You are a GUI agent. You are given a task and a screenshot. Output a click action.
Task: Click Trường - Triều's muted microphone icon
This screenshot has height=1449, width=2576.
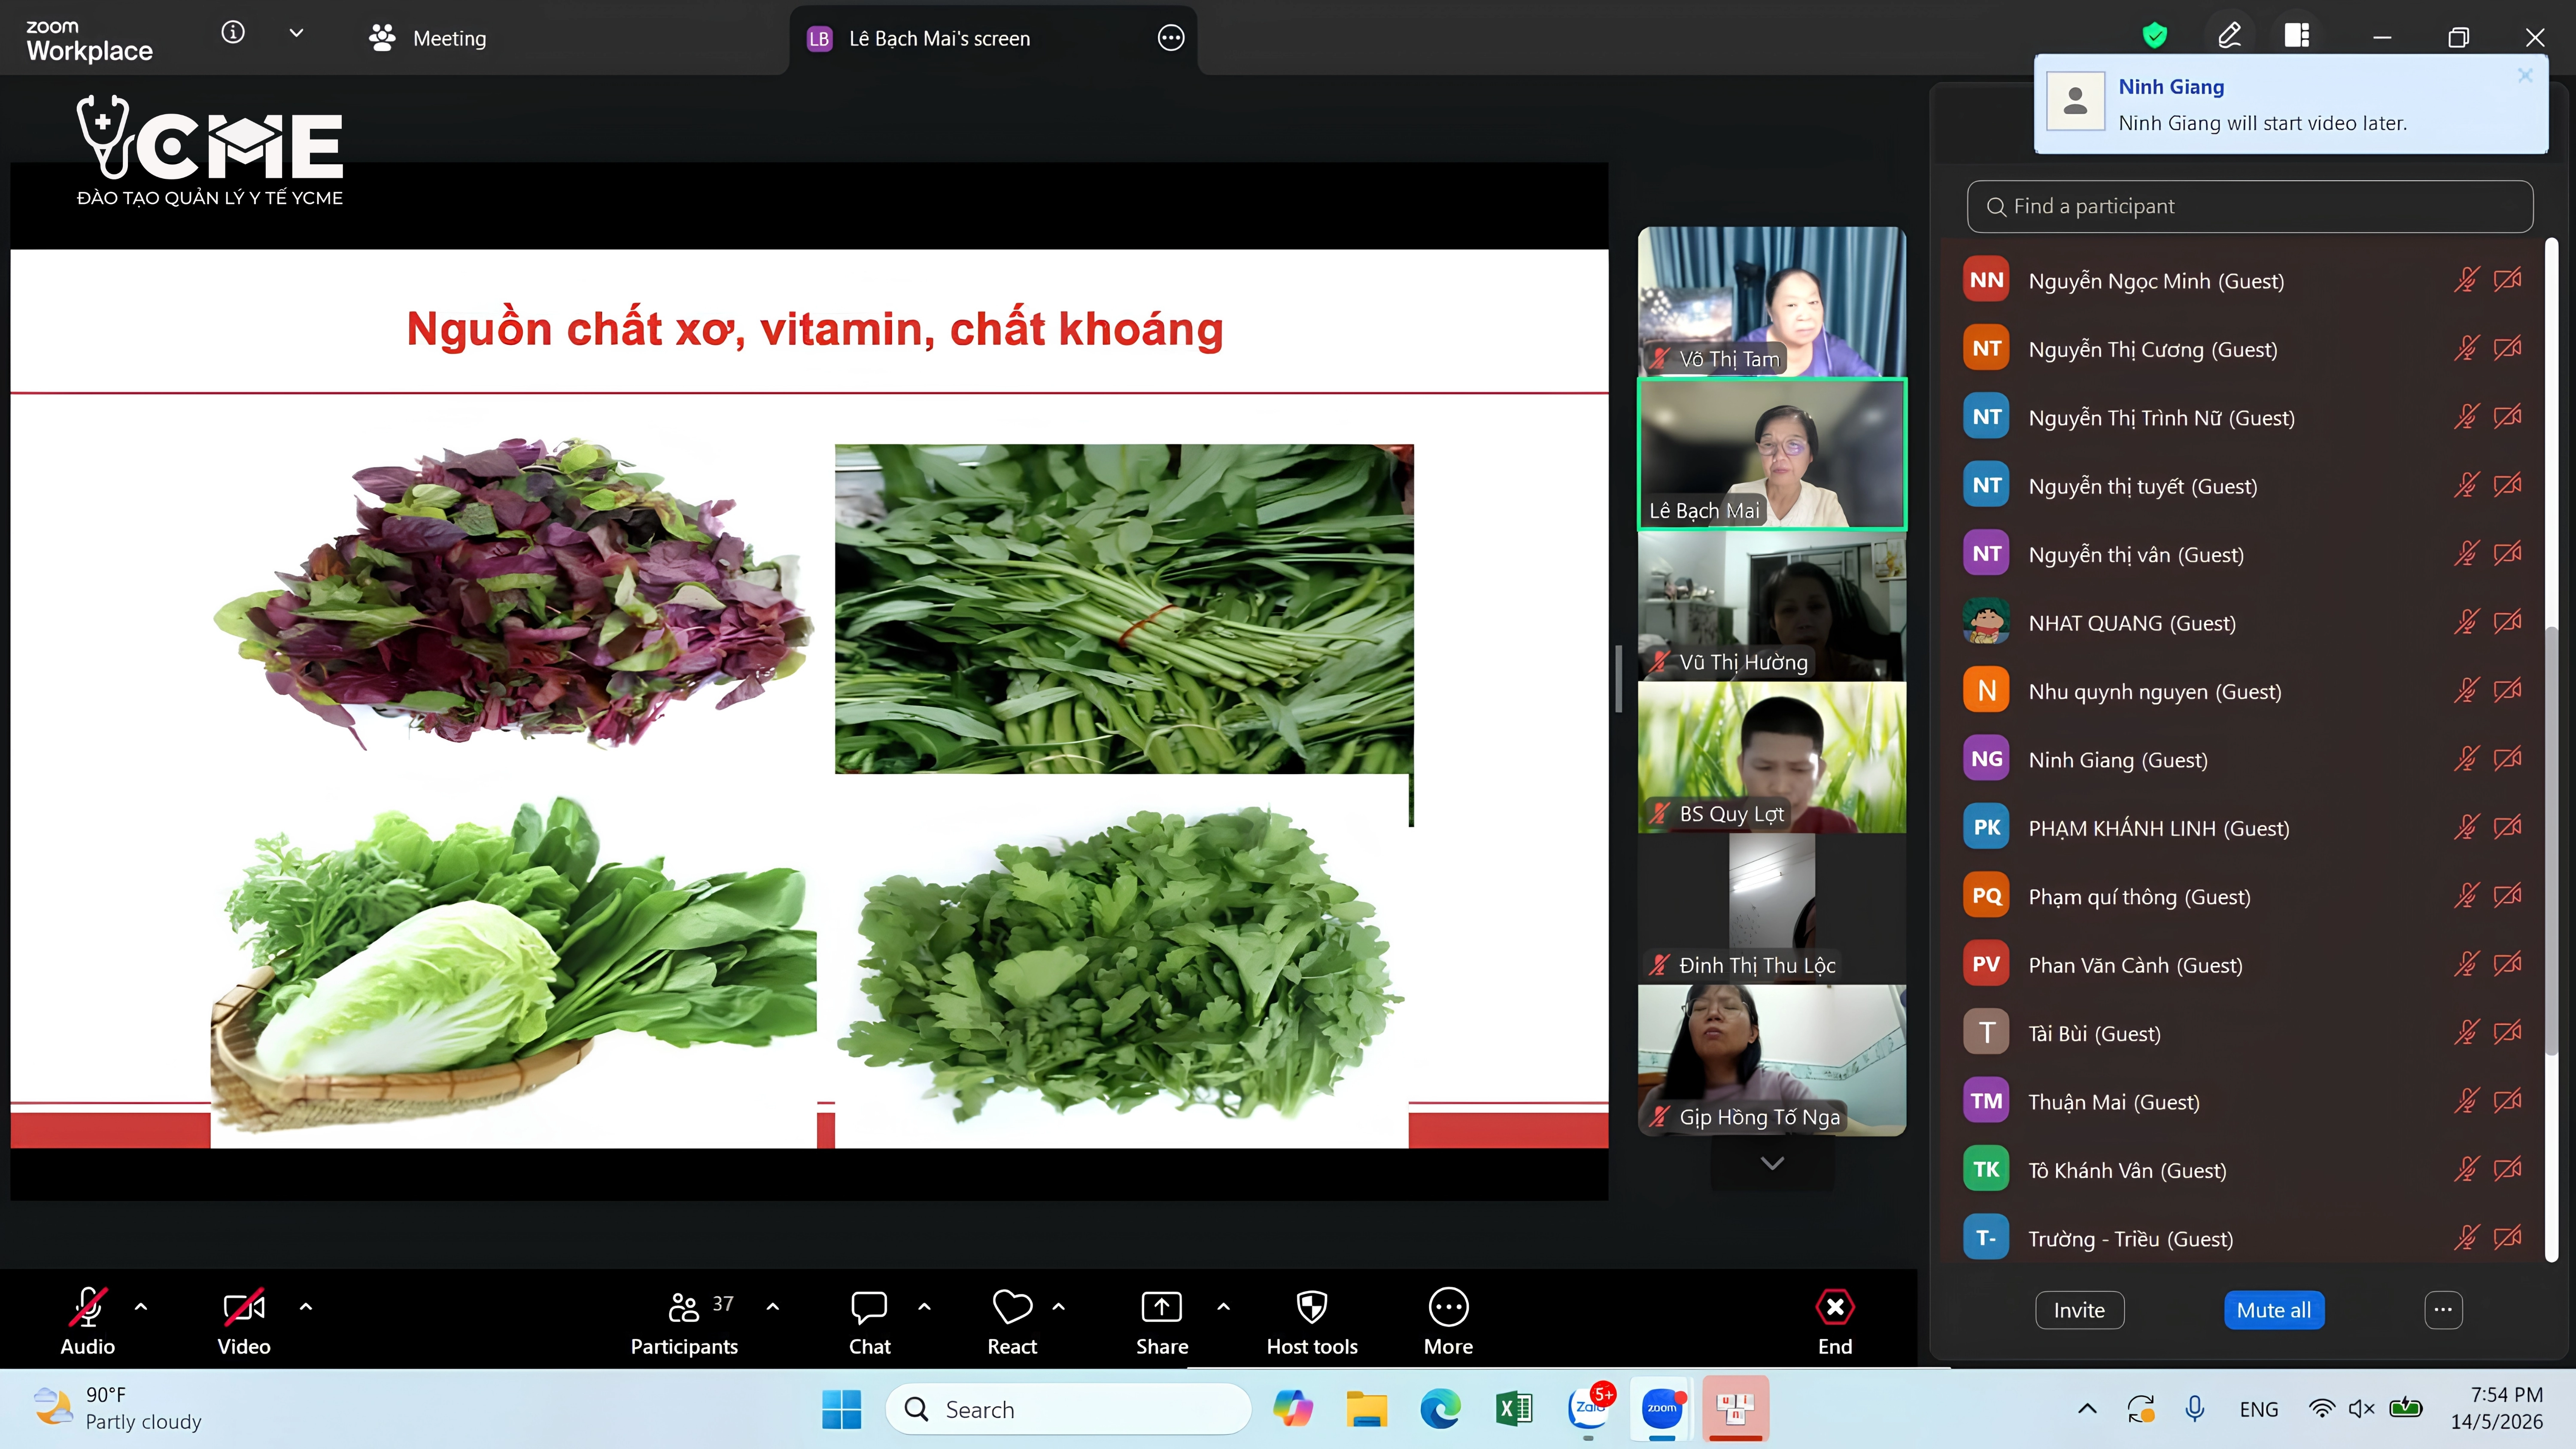[x=2466, y=1238]
